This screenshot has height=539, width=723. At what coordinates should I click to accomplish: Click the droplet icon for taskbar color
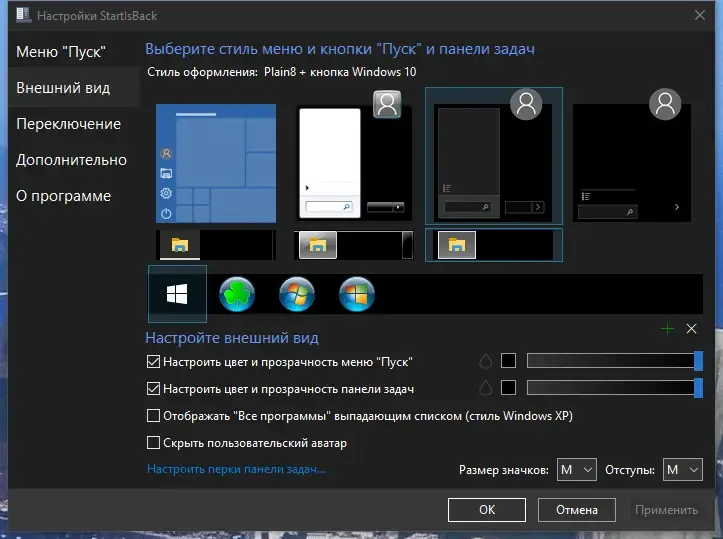(x=485, y=388)
